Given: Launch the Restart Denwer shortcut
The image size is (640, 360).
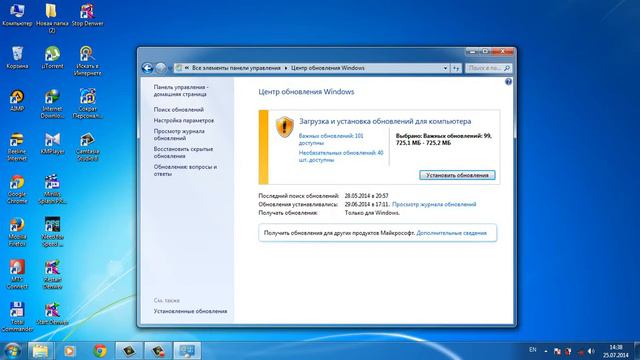Looking at the screenshot, I should [x=52, y=275].
